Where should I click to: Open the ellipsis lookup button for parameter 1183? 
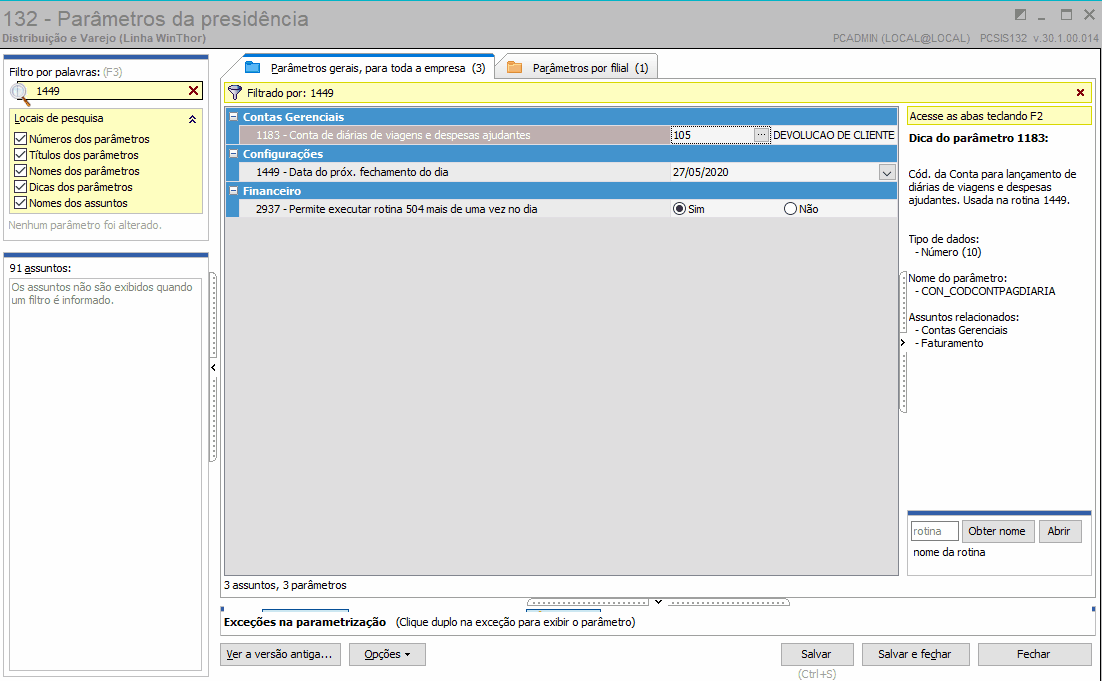(x=761, y=135)
